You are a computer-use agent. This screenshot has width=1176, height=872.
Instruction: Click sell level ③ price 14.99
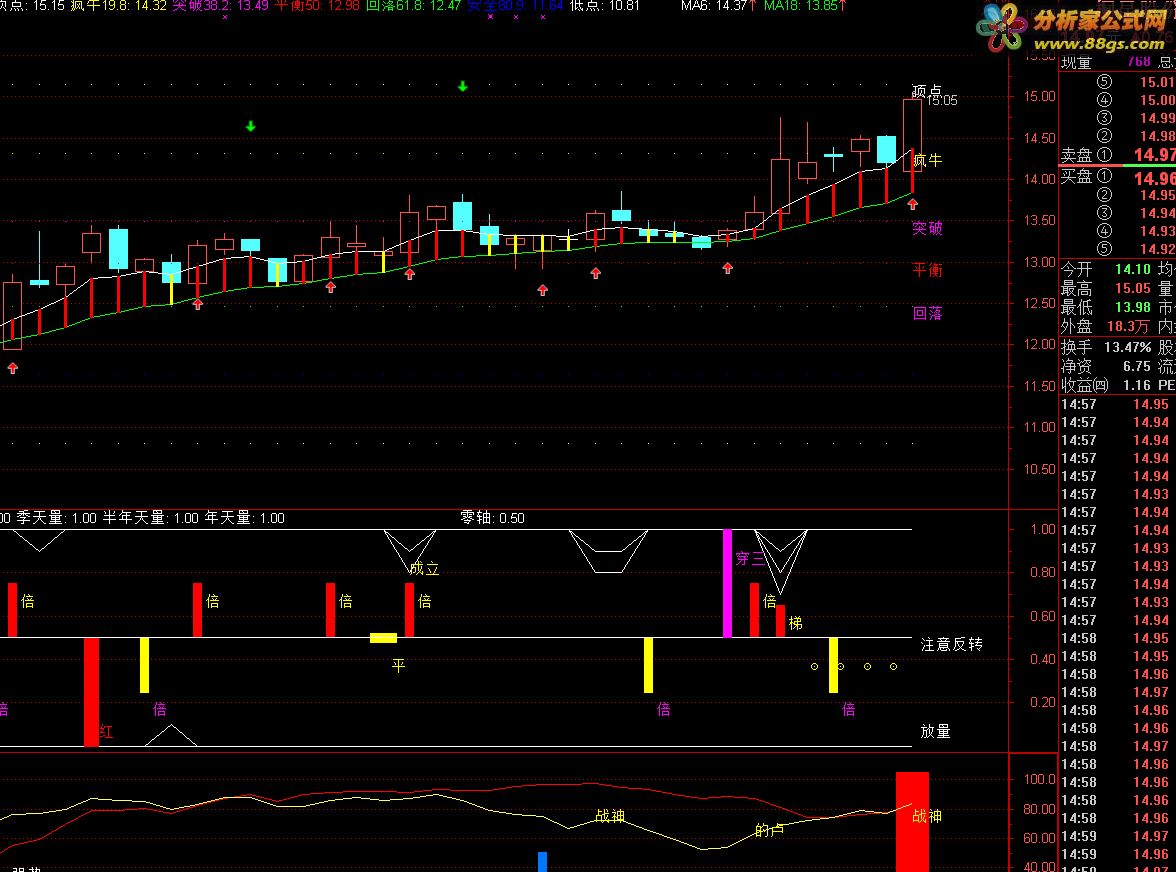click(1156, 118)
